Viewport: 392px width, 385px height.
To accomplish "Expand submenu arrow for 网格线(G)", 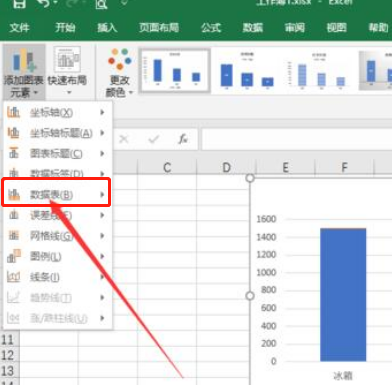I will [x=102, y=236].
